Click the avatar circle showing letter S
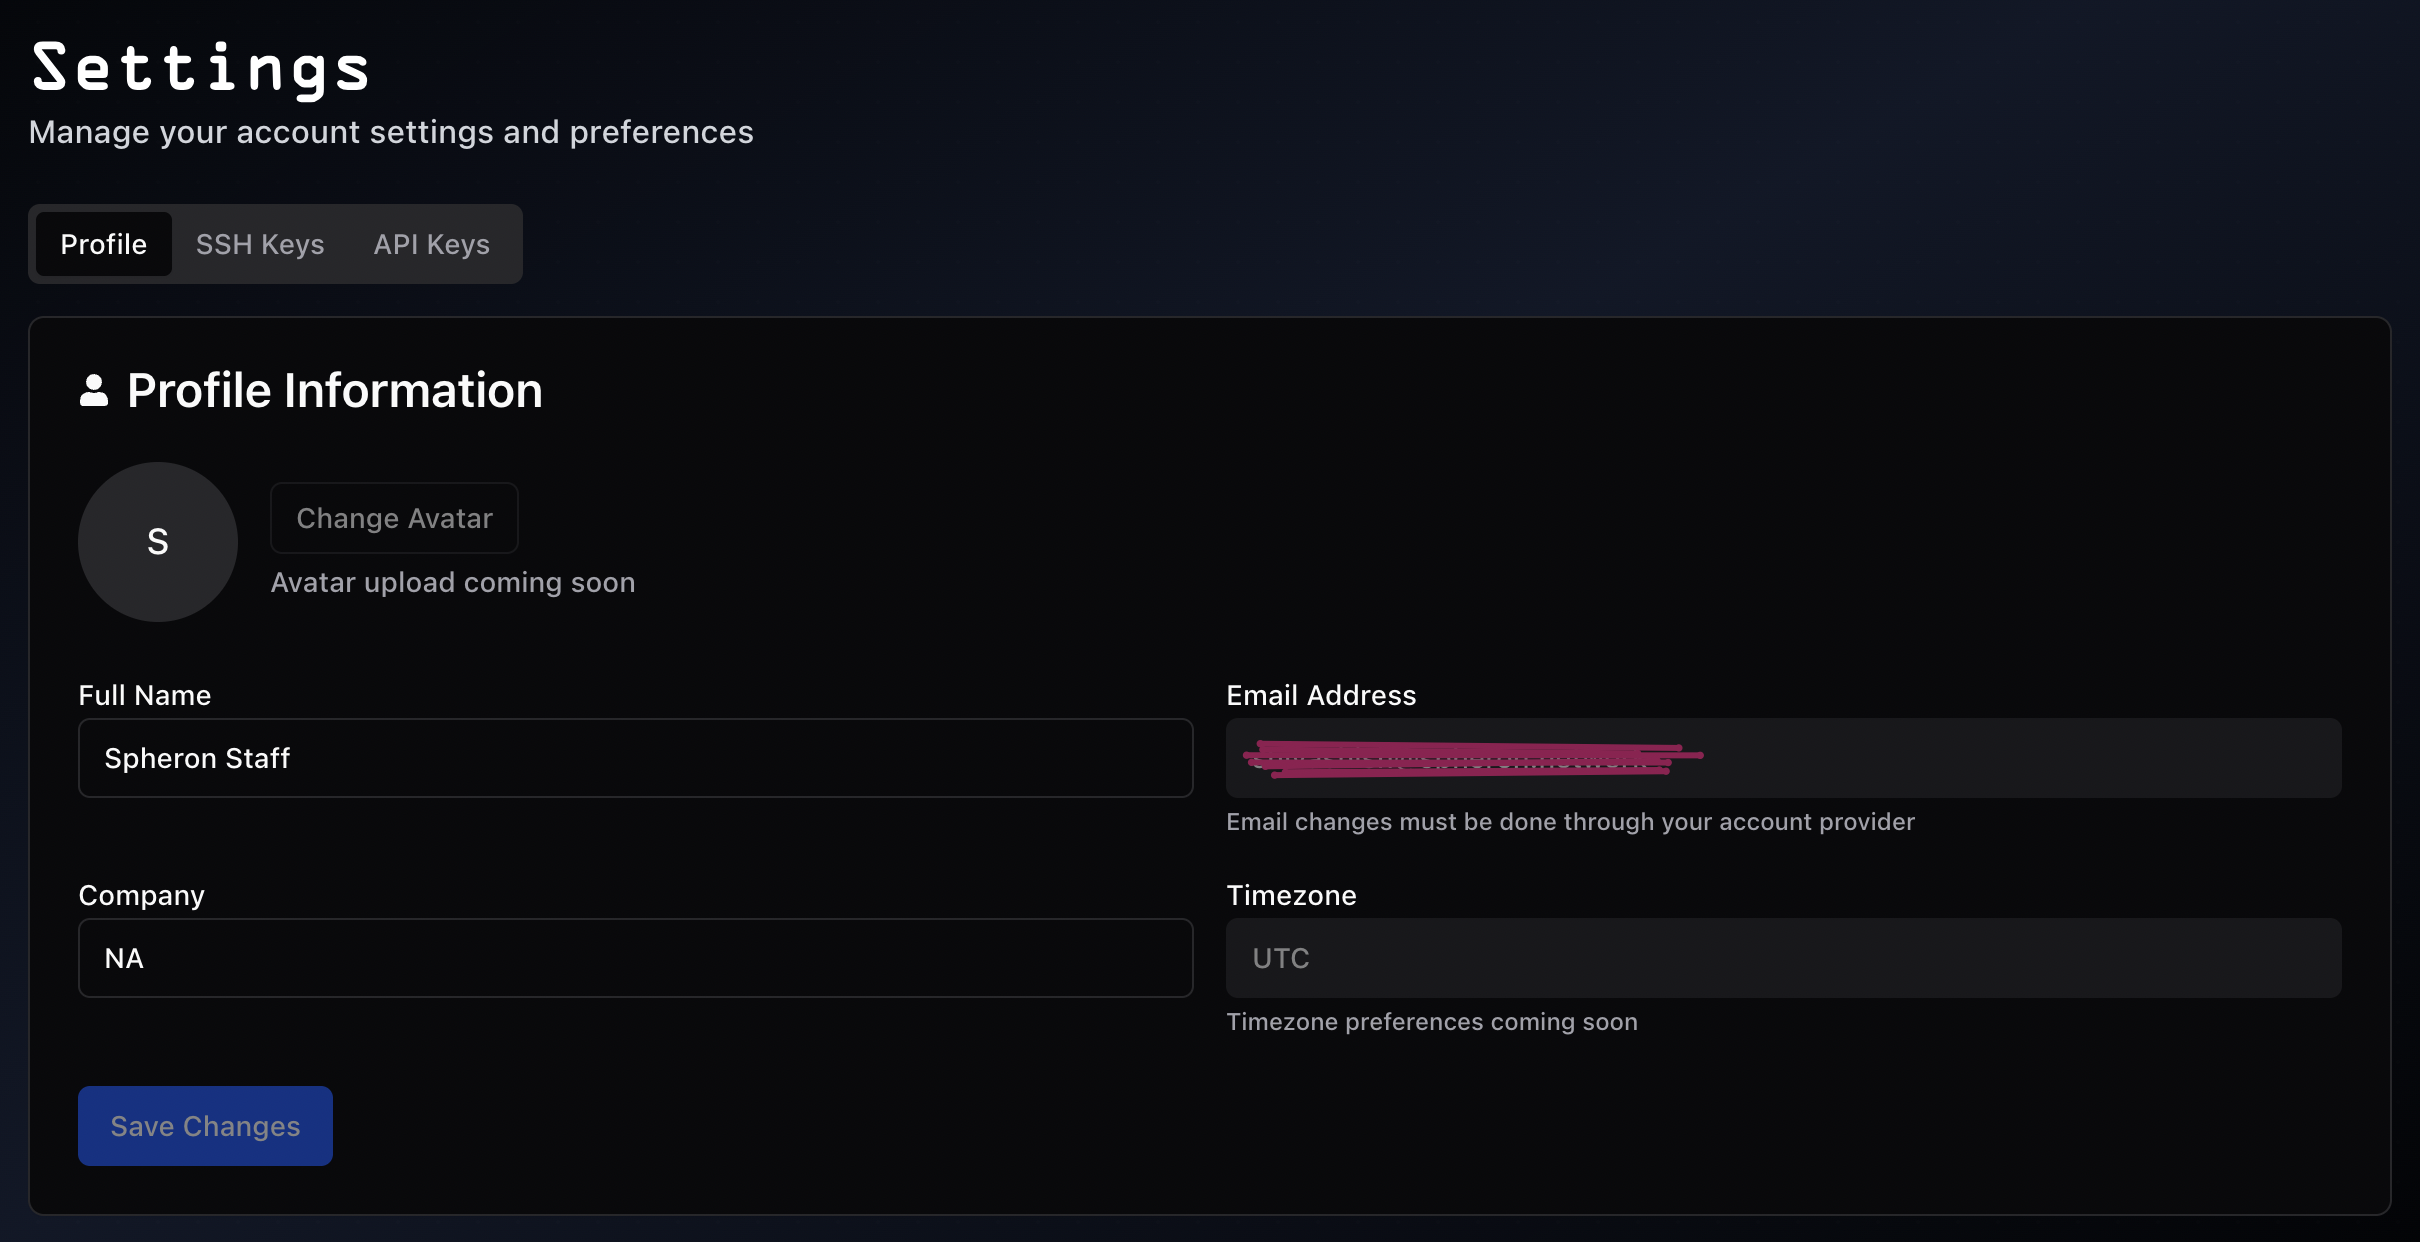Image resolution: width=2420 pixels, height=1242 pixels. [157, 542]
